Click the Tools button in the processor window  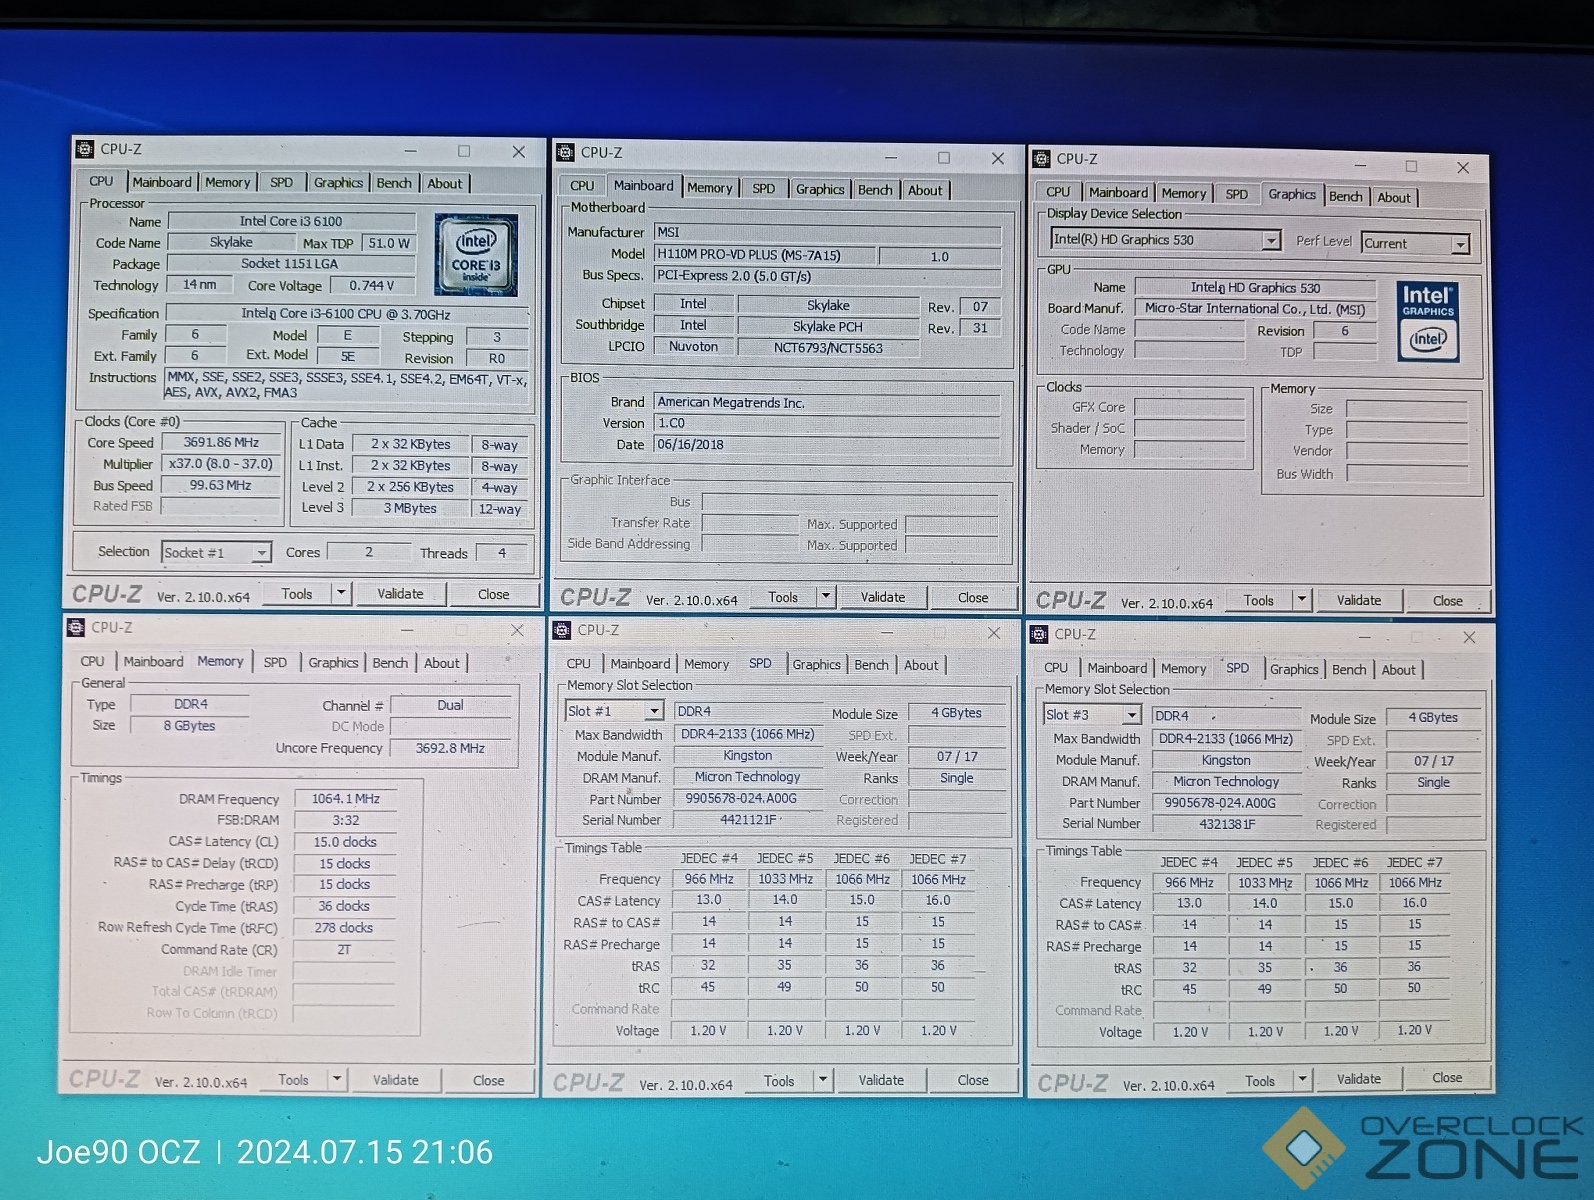297,594
